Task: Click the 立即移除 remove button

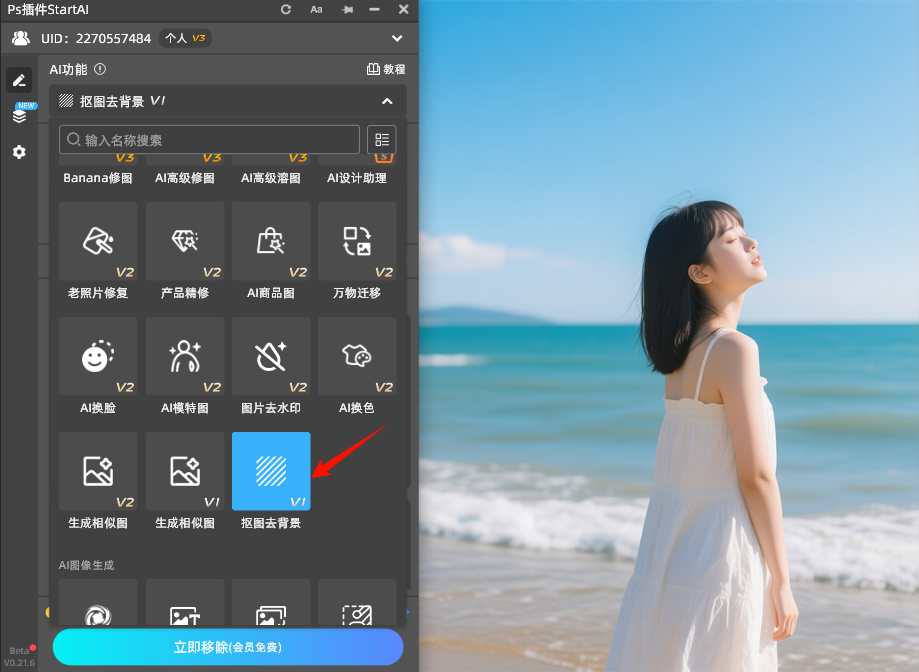Action: 228,647
